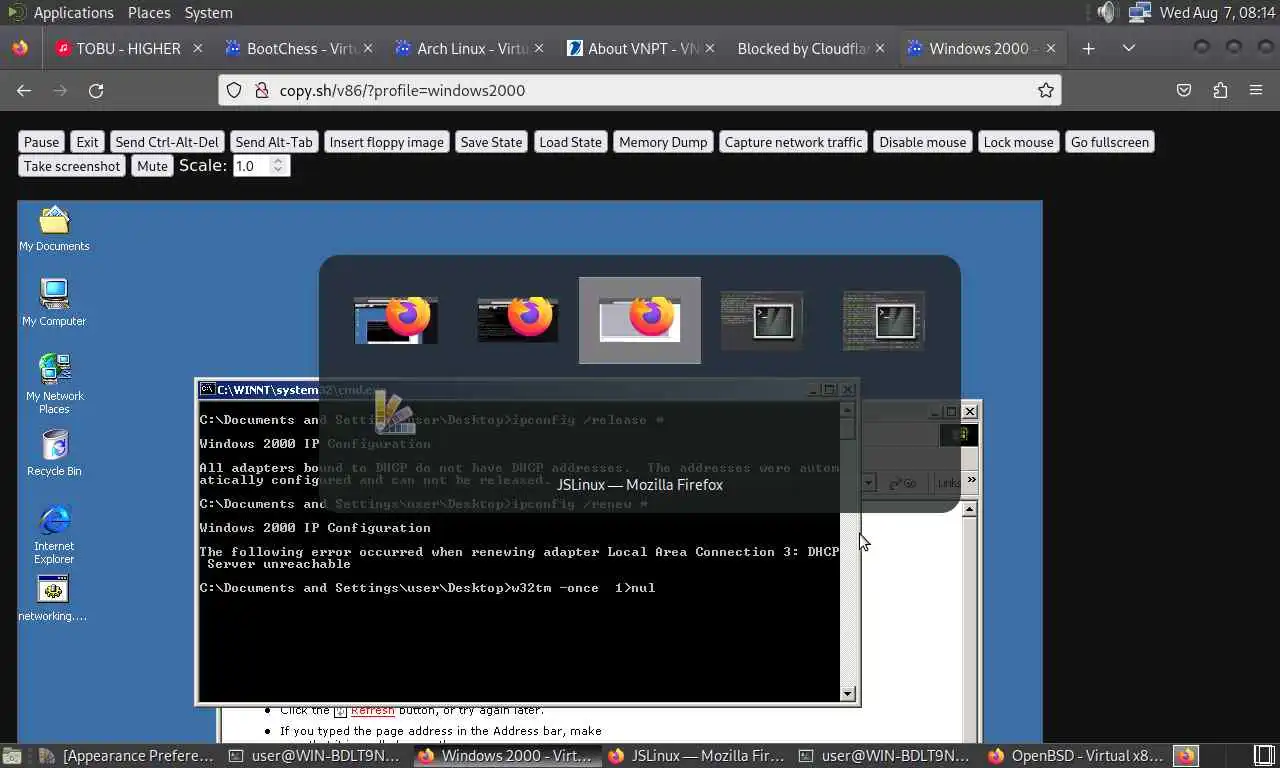Expand the Internet Explorer toolbar overflow chevron
The width and height of the screenshot is (1280, 768).
971,482
